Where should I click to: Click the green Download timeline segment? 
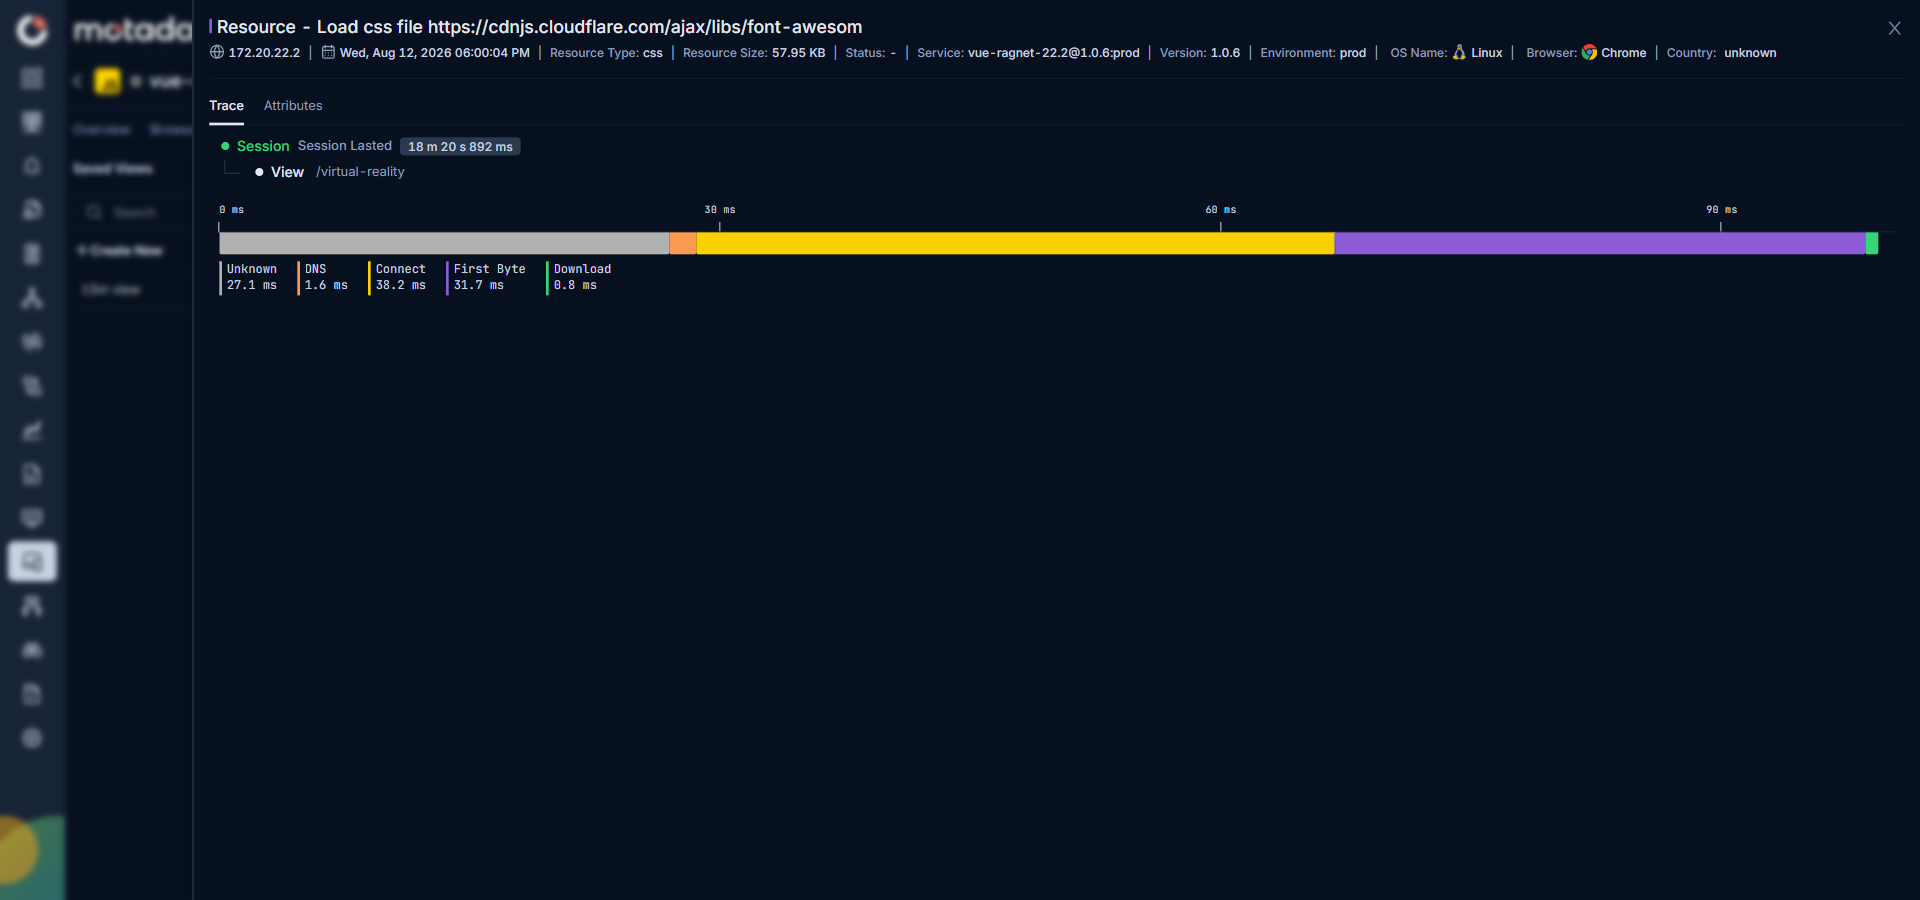pos(1872,243)
